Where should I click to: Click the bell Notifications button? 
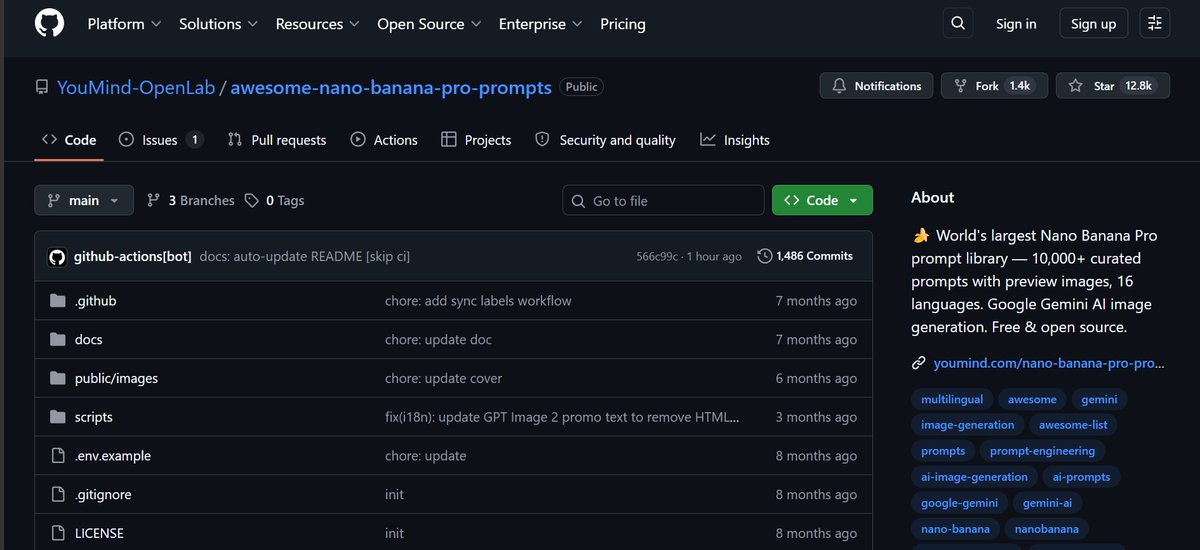[x=877, y=86]
